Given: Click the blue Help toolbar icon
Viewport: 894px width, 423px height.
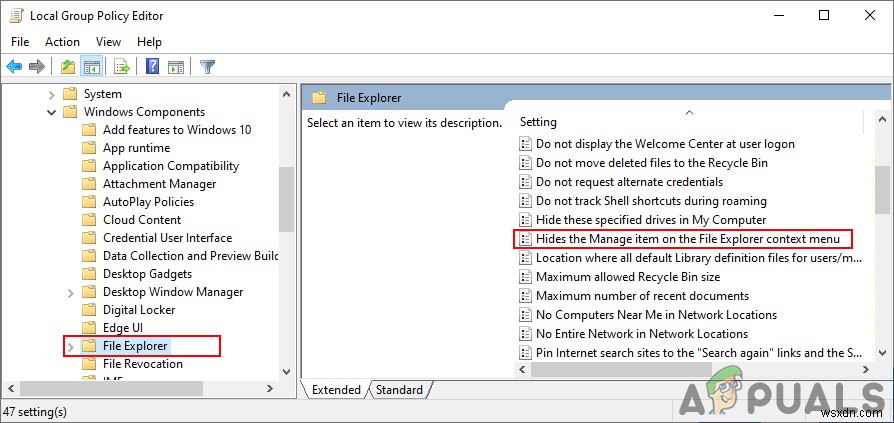Looking at the screenshot, I should pyautogui.click(x=152, y=67).
